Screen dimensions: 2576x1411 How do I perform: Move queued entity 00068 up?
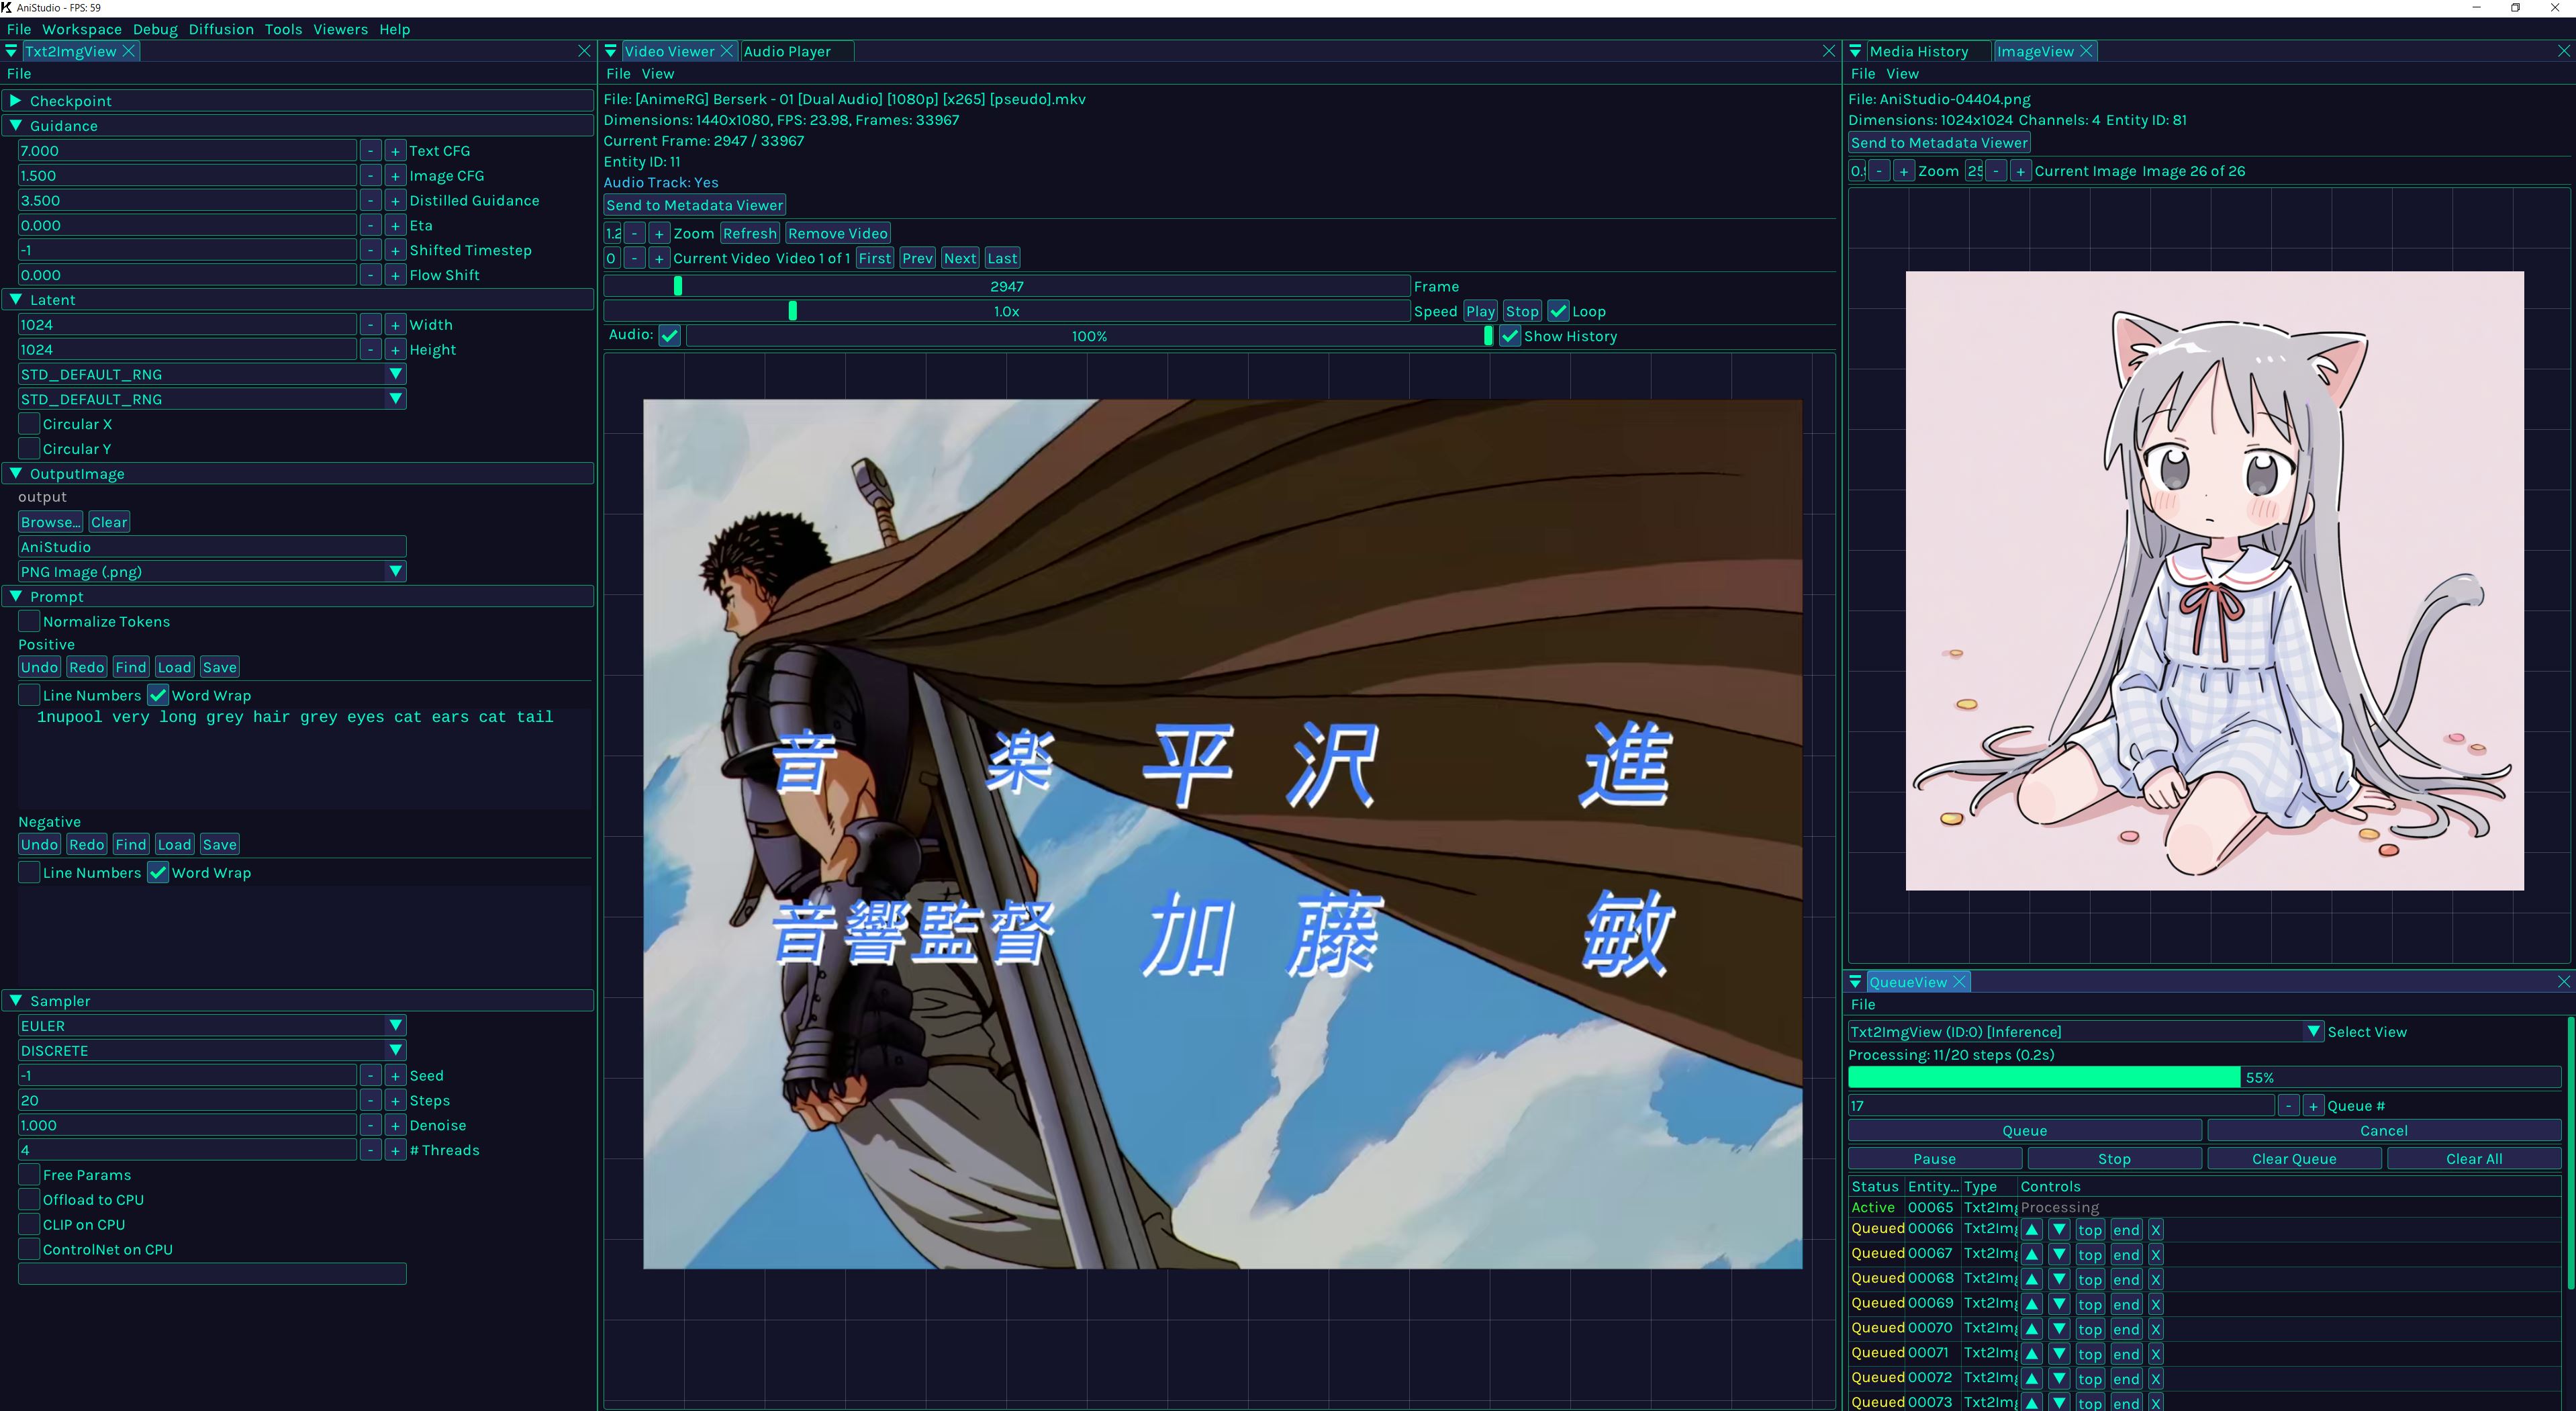click(x=2031, y=1280)
